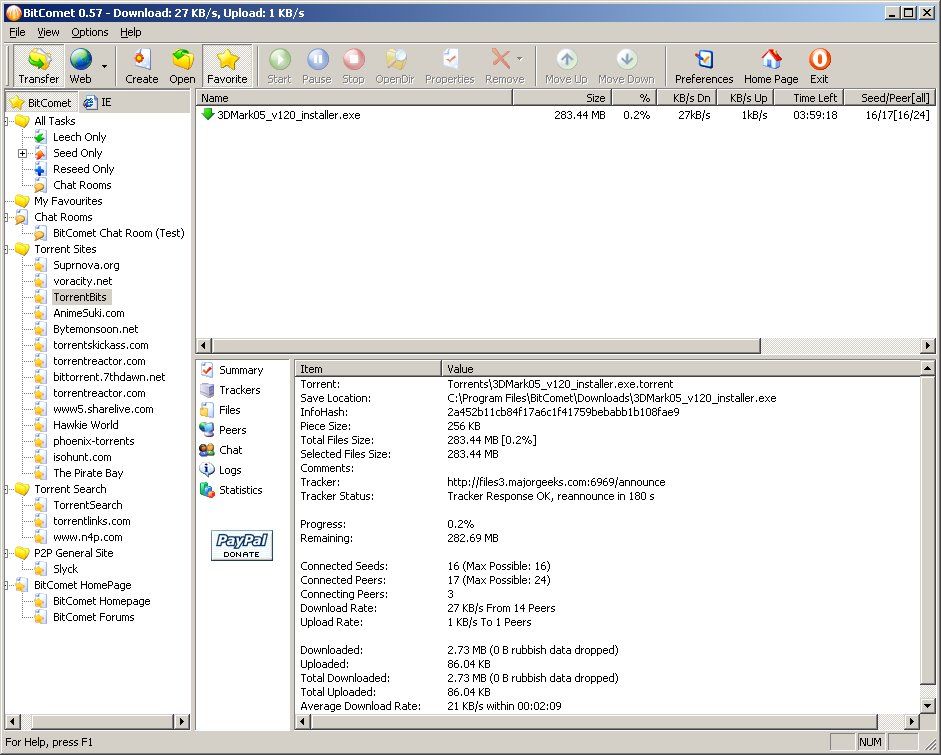The image size is (941, 755).
Task: Open the Trackers panel icon
Action: click(x=207, y=390)
